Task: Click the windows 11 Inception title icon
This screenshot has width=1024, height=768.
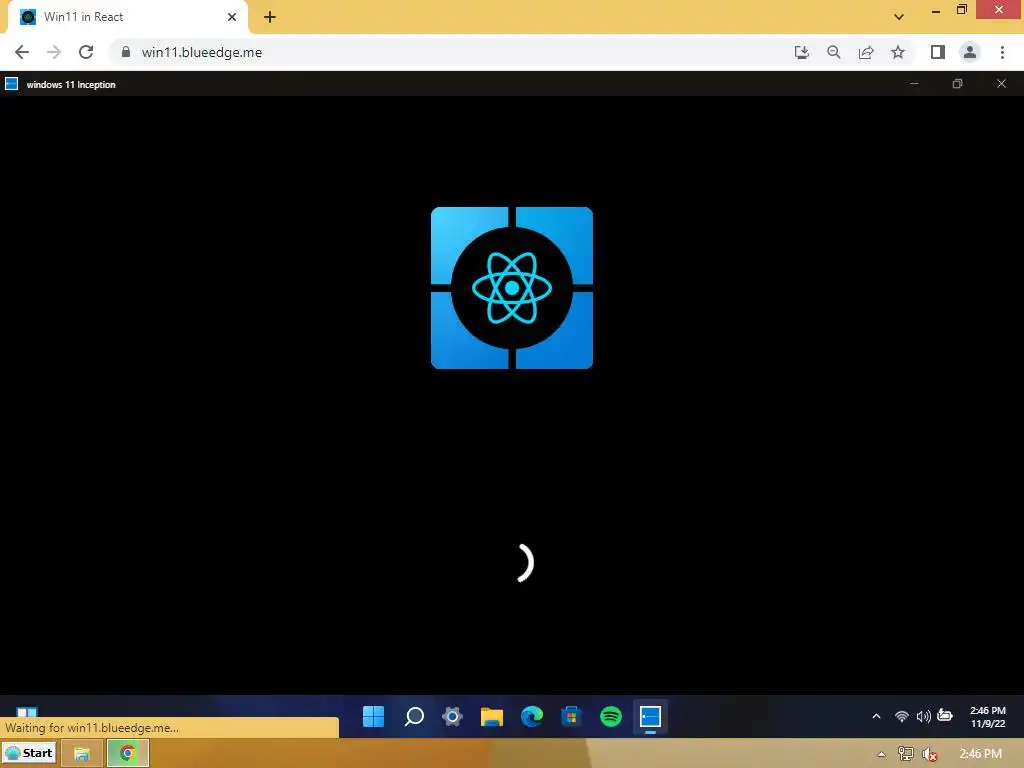Action: pos(11,84)
